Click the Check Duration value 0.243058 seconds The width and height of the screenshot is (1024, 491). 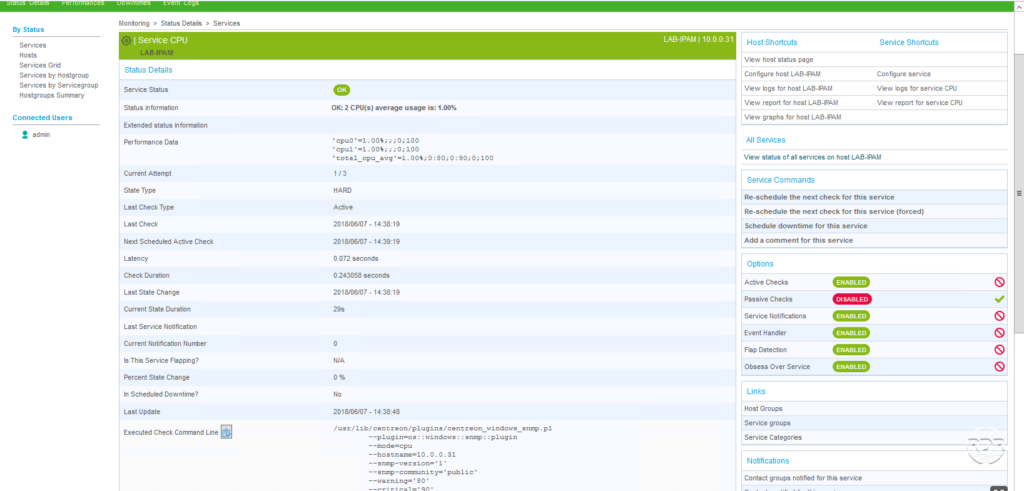point(361,276)
